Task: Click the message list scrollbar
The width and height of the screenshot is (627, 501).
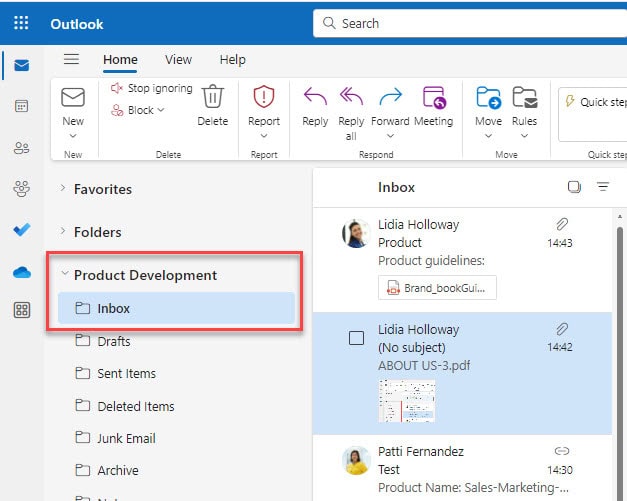Action: click(x=619, y=364)
